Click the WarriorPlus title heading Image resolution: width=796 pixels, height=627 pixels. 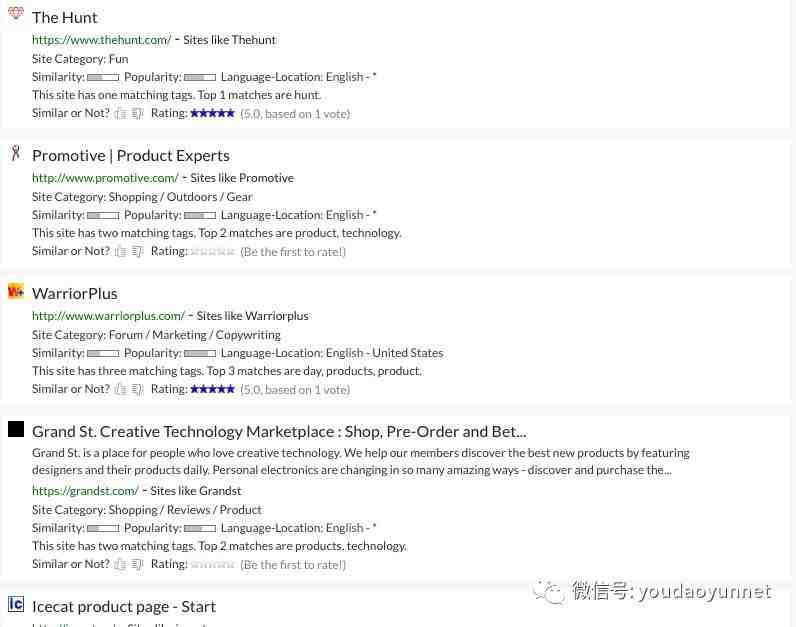pyautogui.click(x=75, y=293)
